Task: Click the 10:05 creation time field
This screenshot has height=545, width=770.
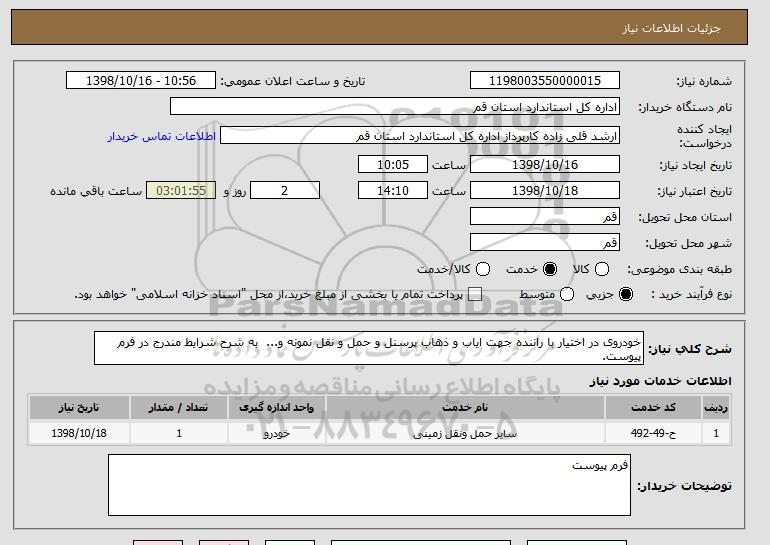Action: click(x=393, y=164)
